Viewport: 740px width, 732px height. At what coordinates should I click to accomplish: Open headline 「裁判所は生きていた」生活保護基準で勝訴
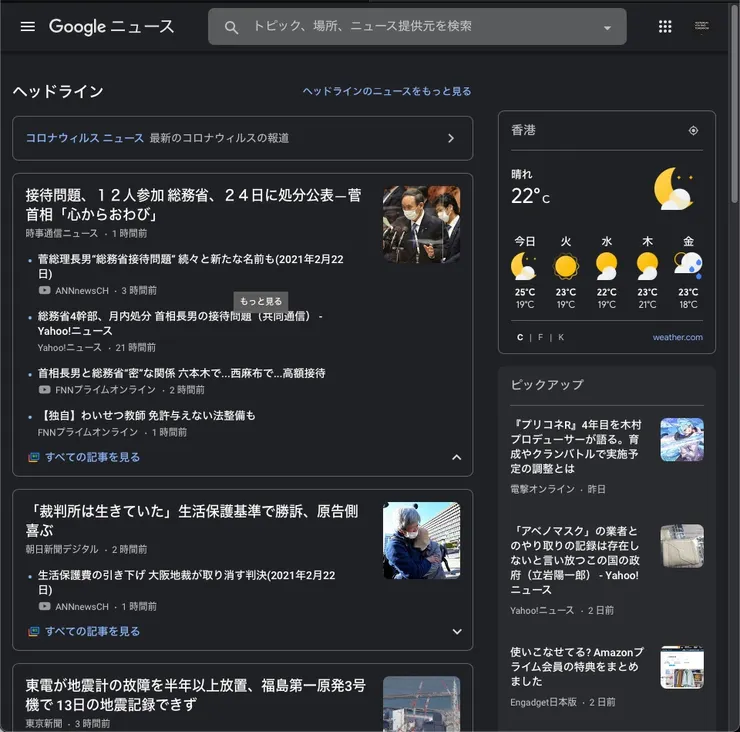click(193, 520)
